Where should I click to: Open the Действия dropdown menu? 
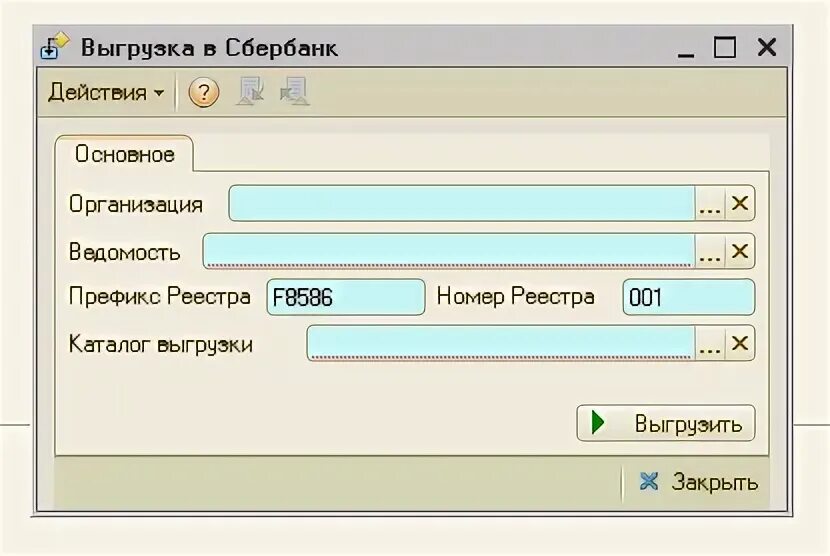pyautogui.click(x=106, y=93)
